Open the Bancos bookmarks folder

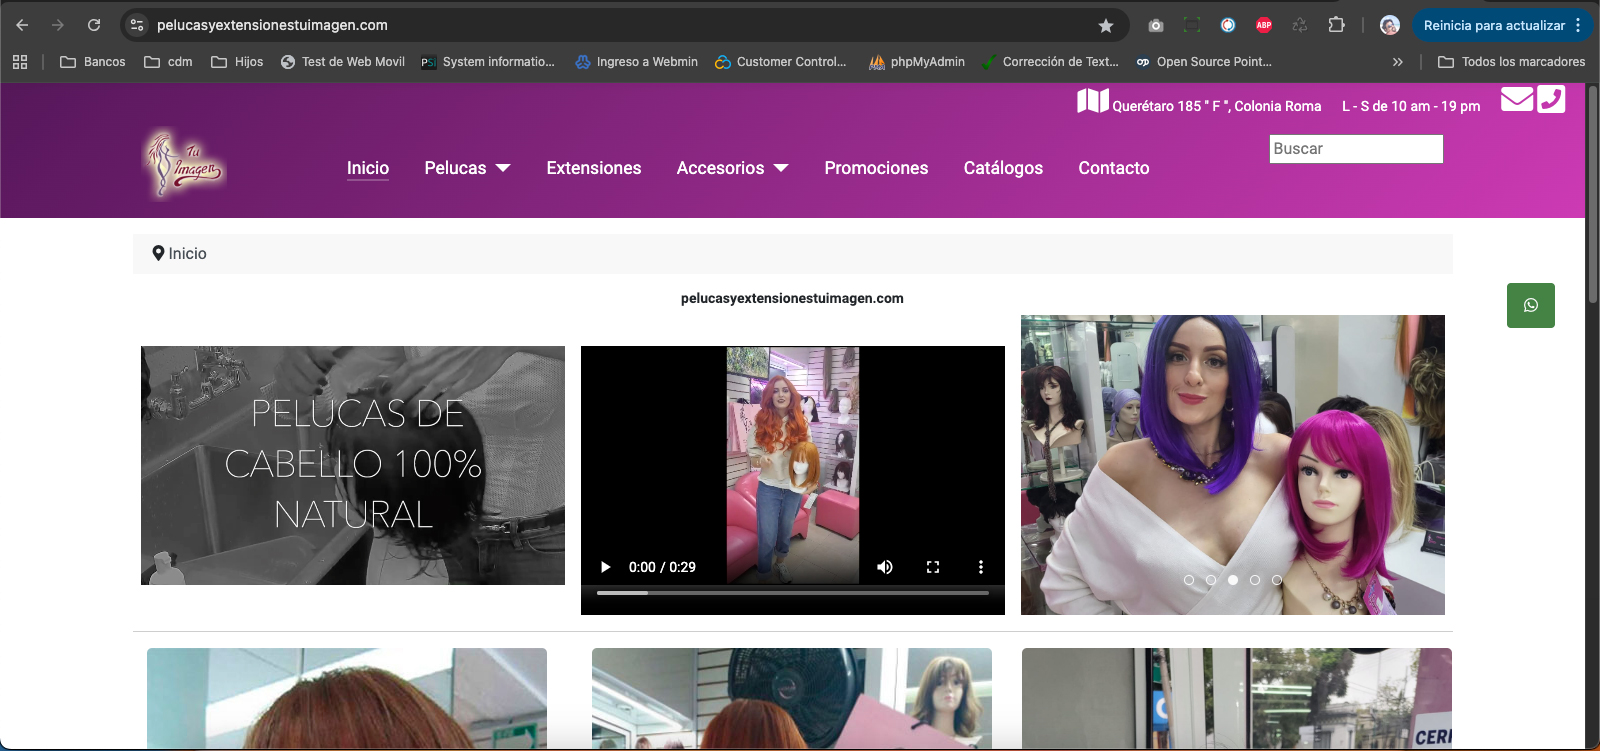[x=93, y=62]
